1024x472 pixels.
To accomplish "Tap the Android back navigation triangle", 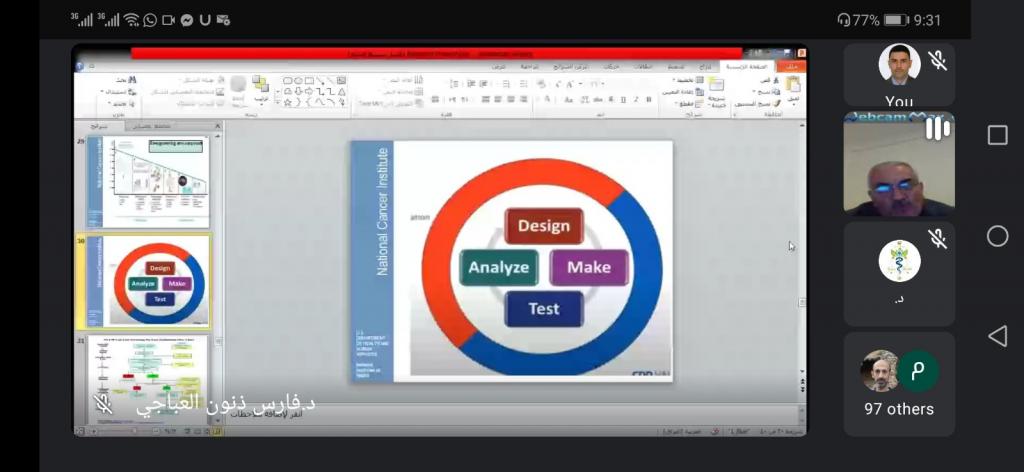I will point(997,336).
